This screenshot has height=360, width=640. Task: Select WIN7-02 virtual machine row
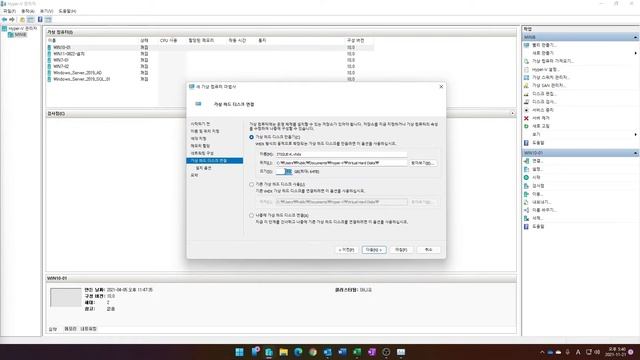(x=210, y=66)
